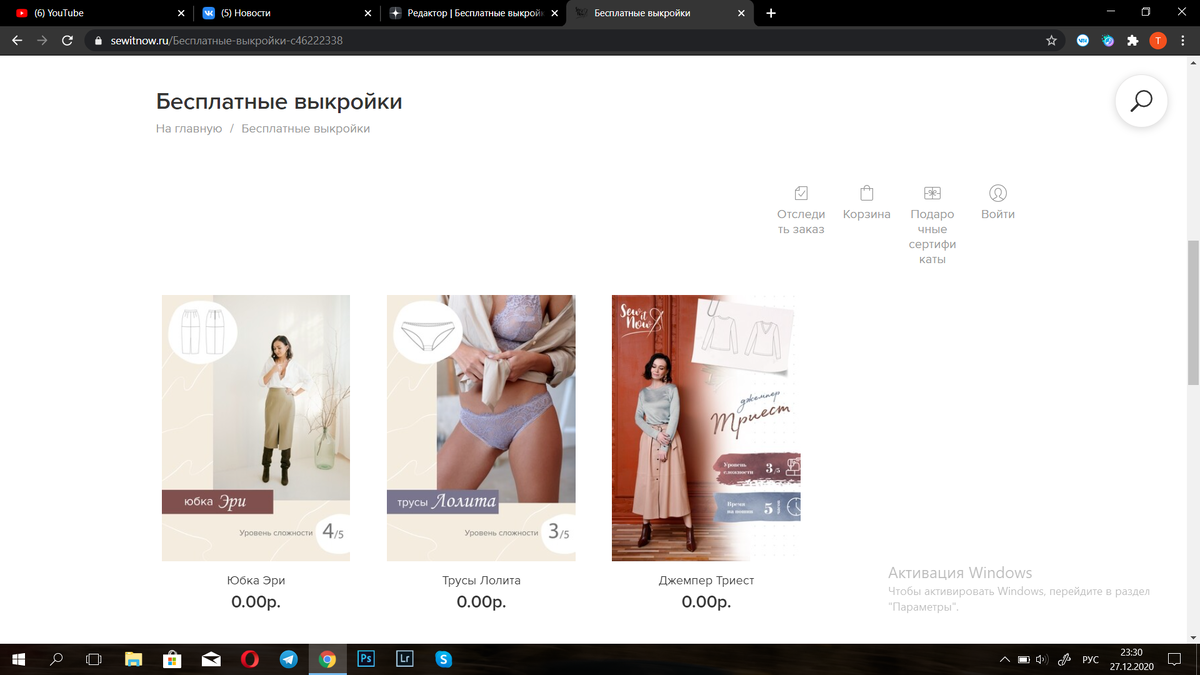The image size is (1200, 675).
Task: Open Microsoft Store from taskbar
Action: tap(172, 660)
